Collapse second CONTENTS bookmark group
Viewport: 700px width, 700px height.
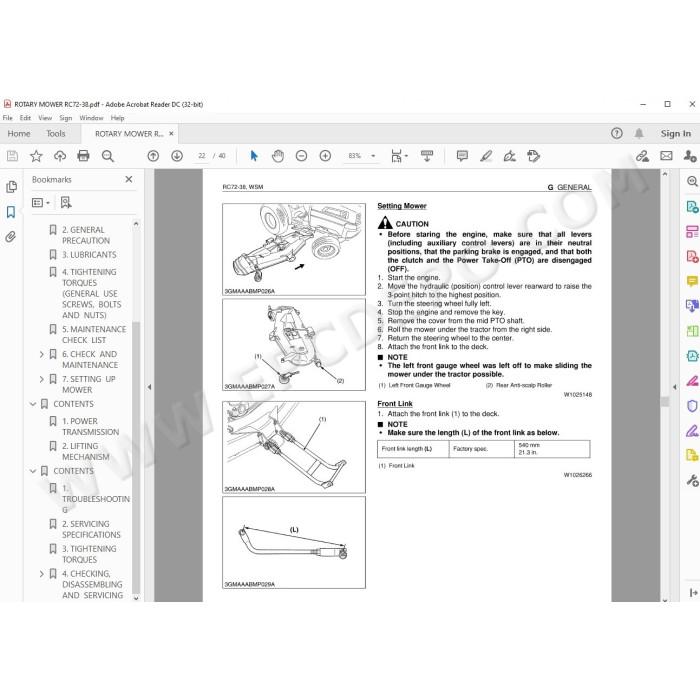33,471
